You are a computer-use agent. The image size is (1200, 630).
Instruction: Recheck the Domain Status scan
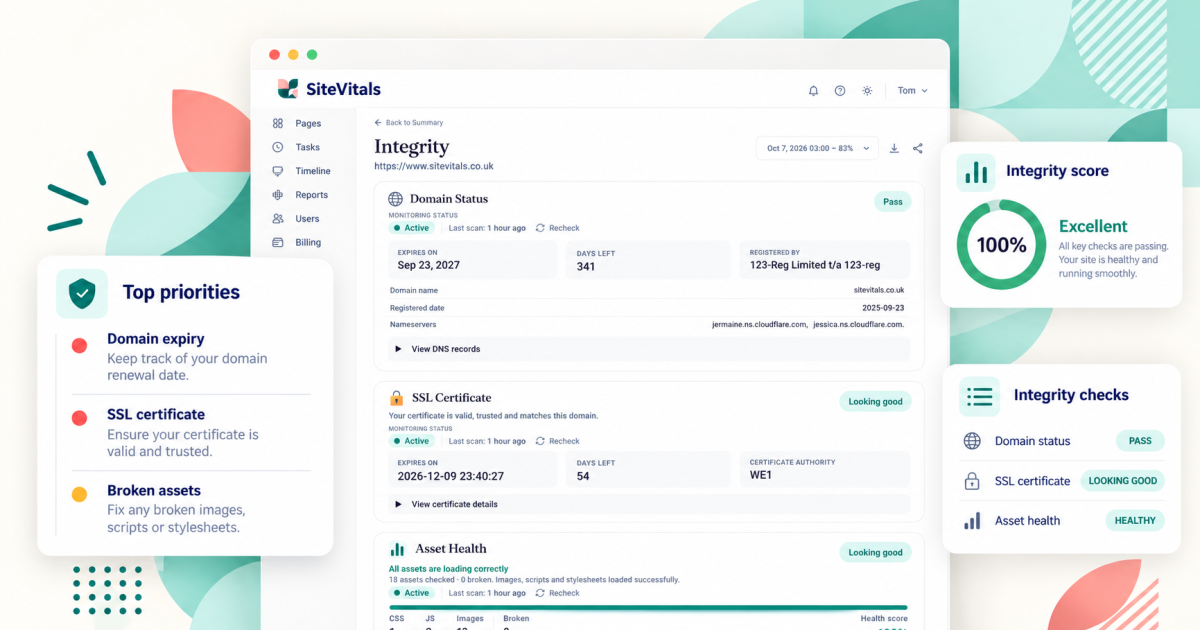point(558,228)
